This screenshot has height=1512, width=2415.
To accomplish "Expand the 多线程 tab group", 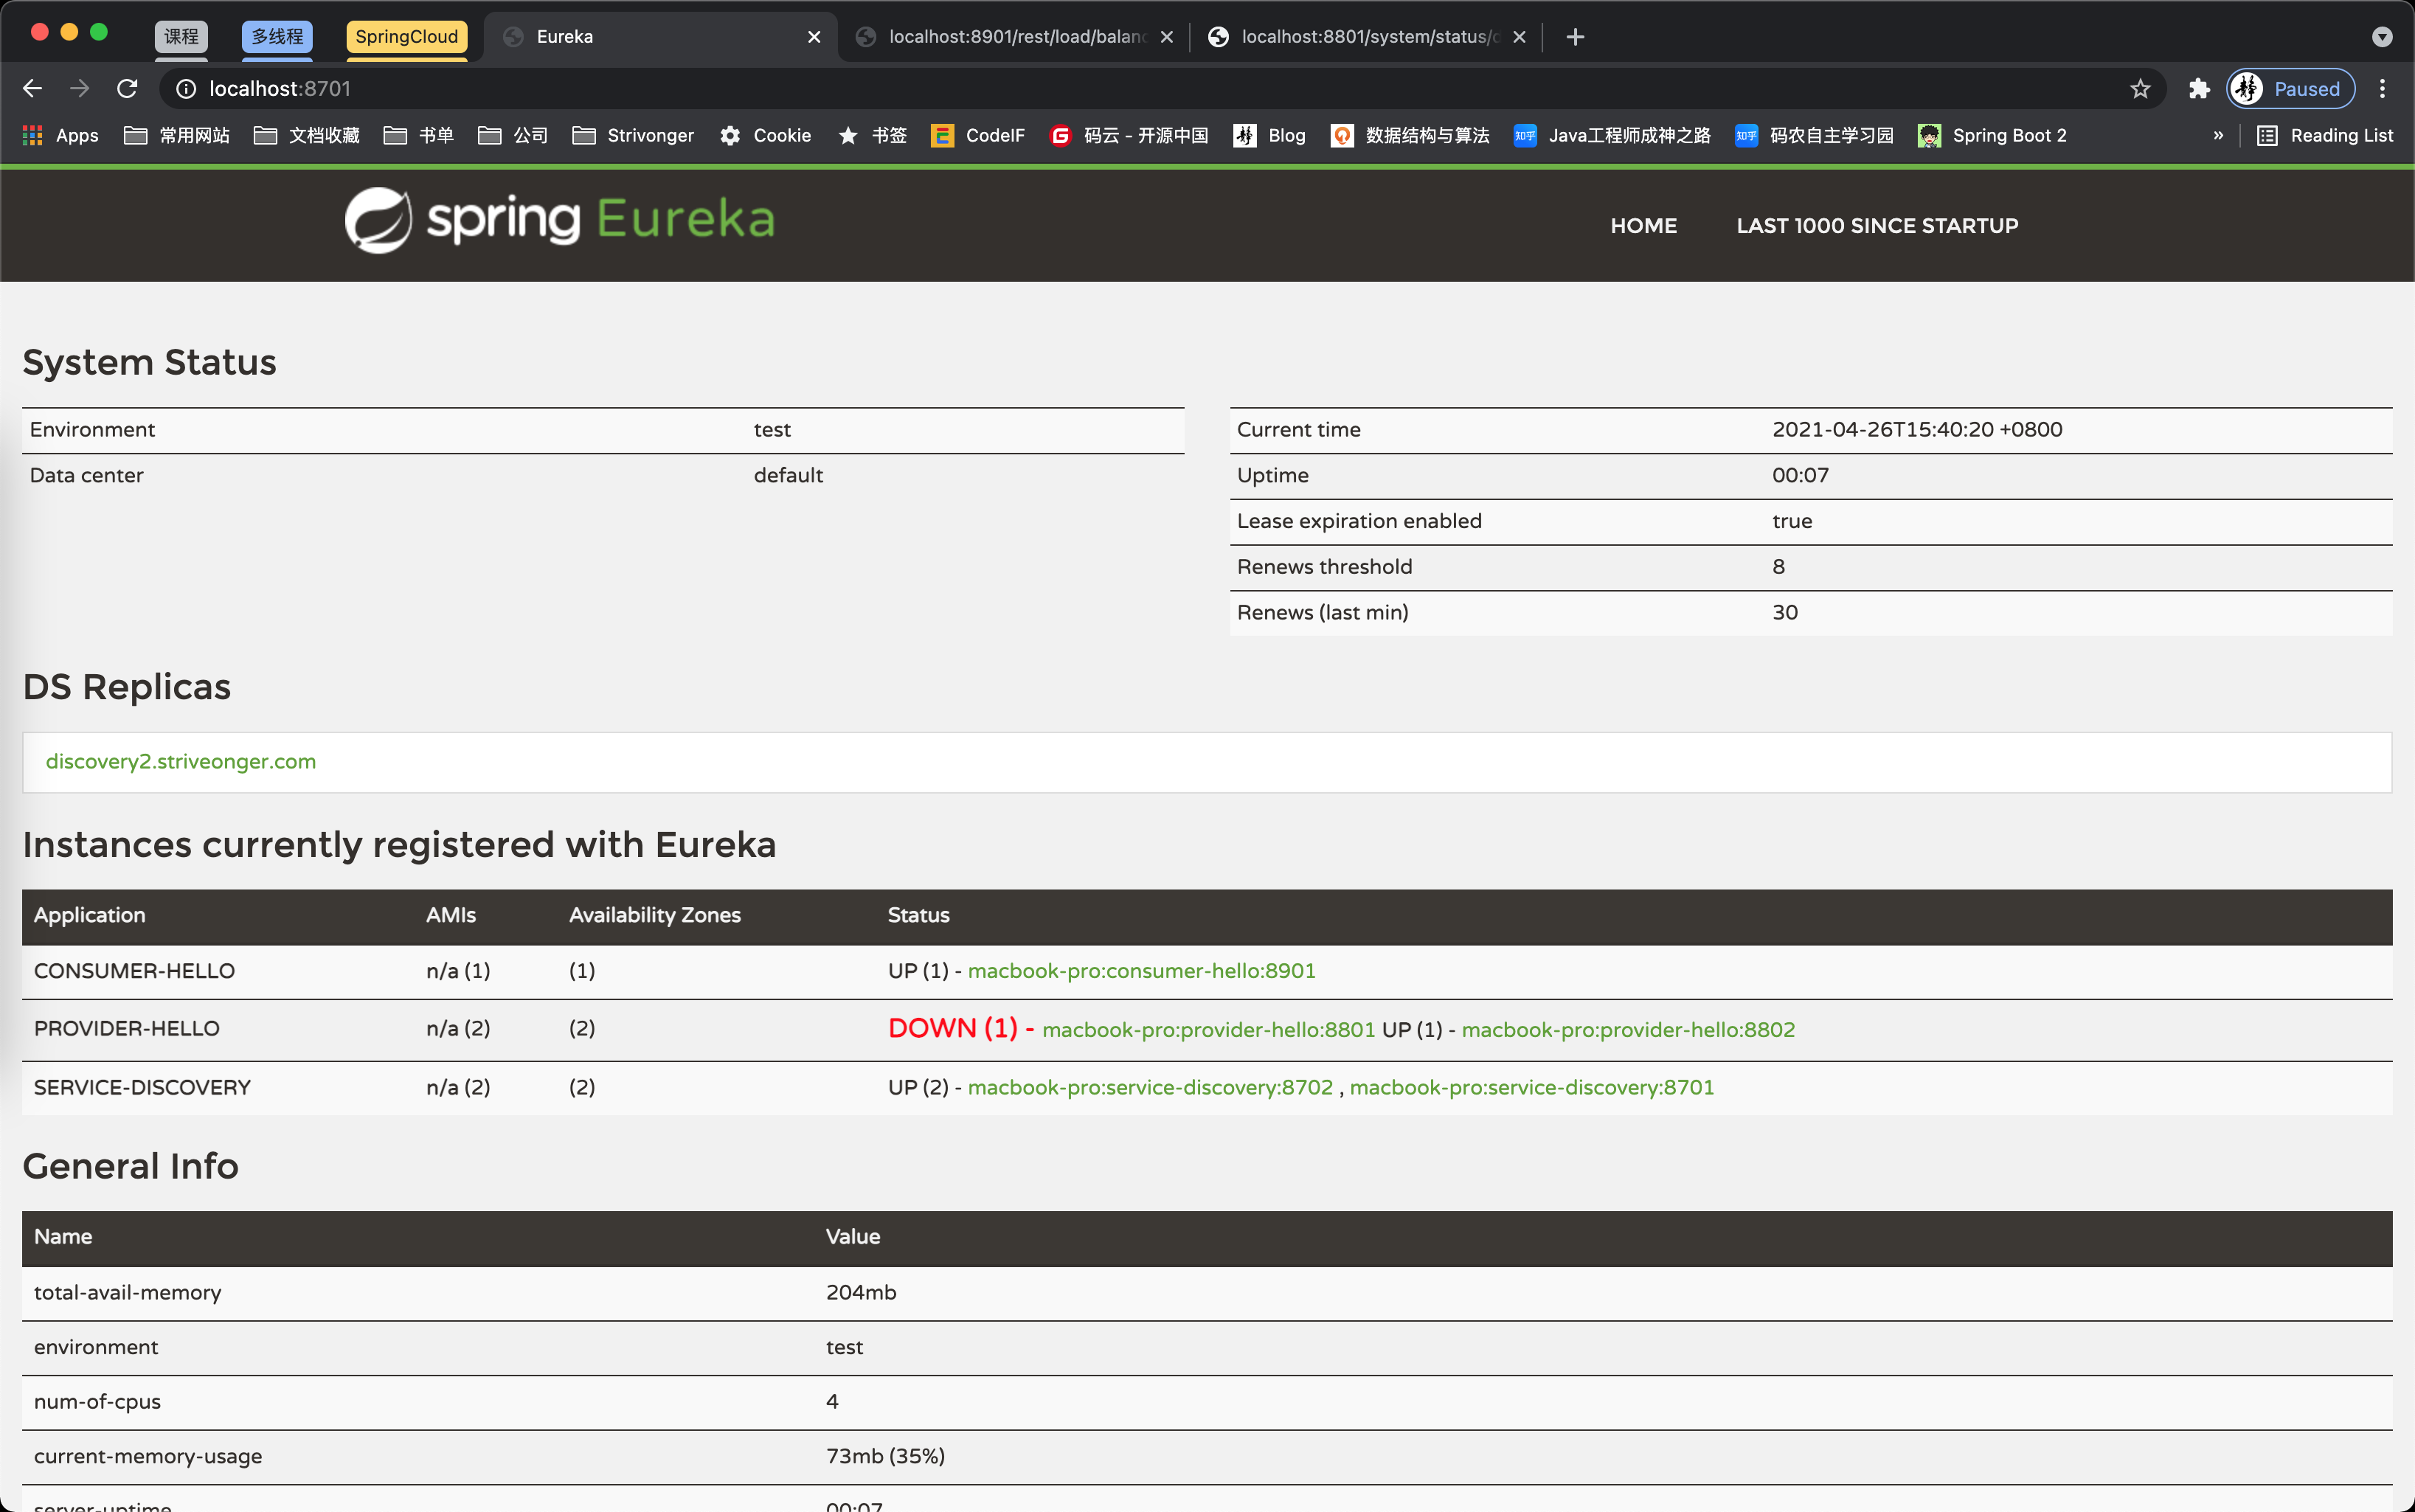I will point(277,37).
